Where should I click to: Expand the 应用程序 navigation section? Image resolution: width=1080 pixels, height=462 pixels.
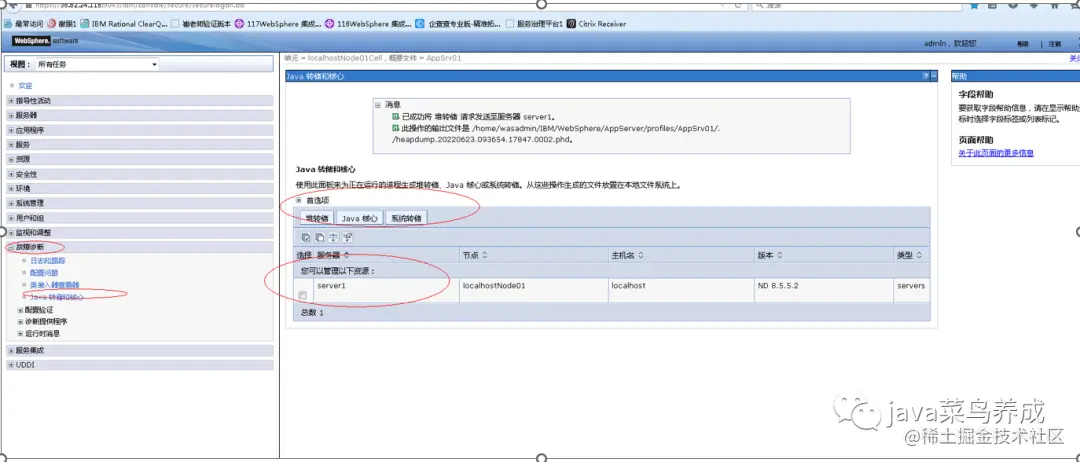[x=12, y=129]
